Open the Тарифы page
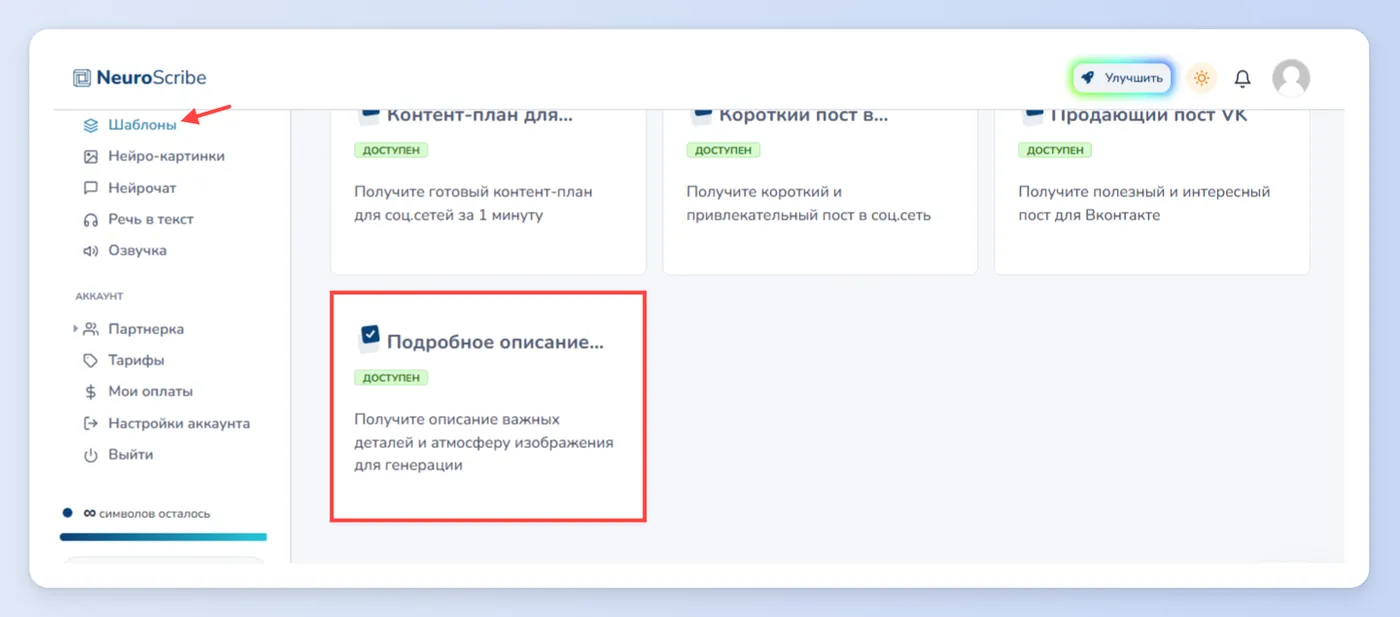The image size is (1400, 617). coord(136,360)
